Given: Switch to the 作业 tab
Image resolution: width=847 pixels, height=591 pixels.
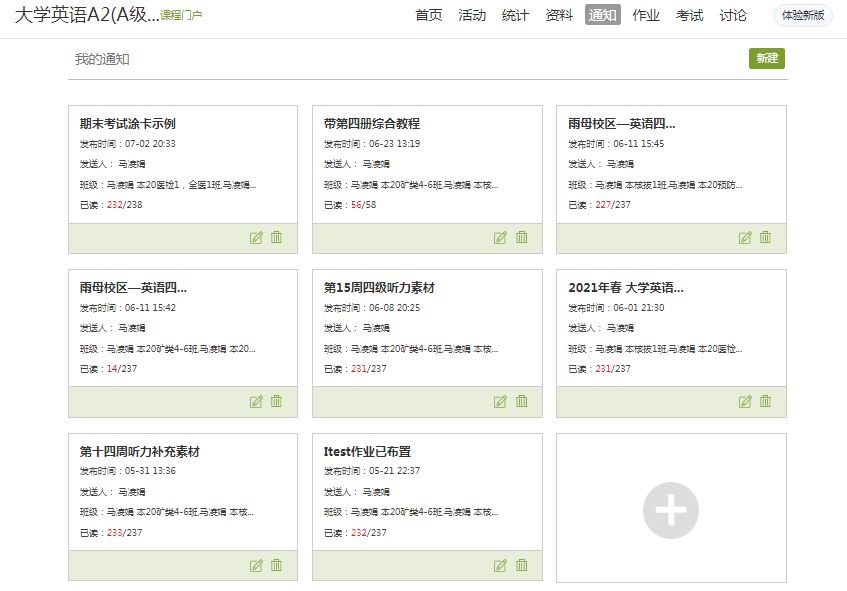Looking at the screenshot, I should pyautogui.click(x=646, y=15).
